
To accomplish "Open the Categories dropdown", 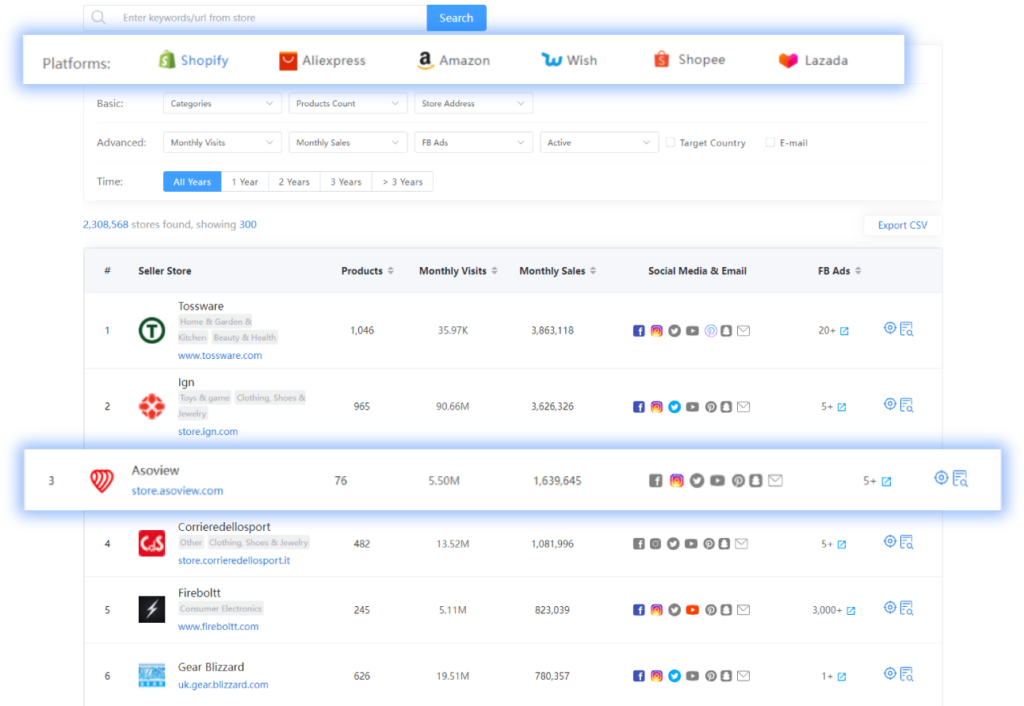I will pyautogui.click(x=222, y=103).
